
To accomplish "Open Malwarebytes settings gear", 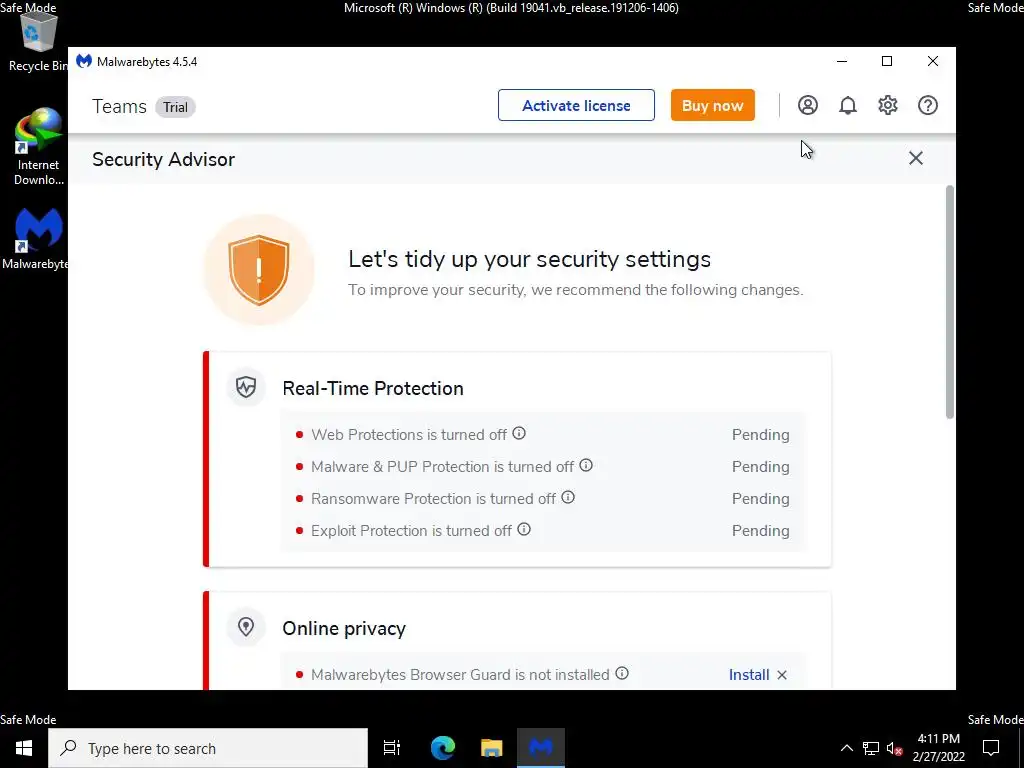I will click(888, 105).
